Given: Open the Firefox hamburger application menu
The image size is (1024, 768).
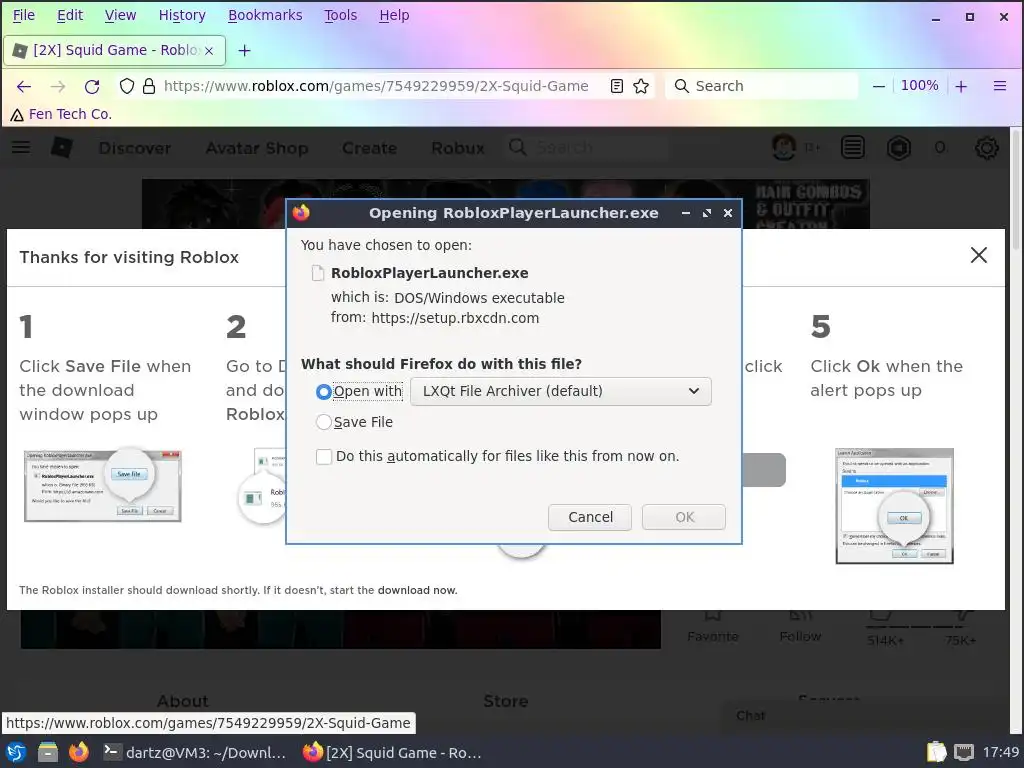Looking at the screenshot, I should pos(1000,86).
